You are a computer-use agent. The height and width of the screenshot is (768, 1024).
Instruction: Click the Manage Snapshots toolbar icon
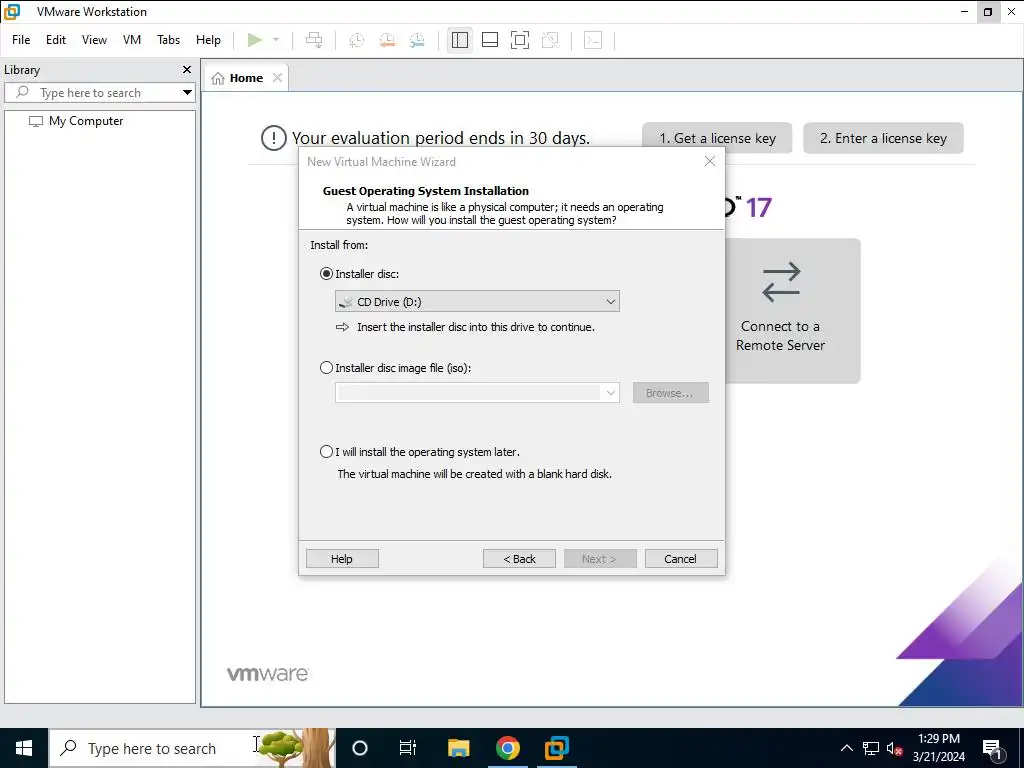coord(417,40)
